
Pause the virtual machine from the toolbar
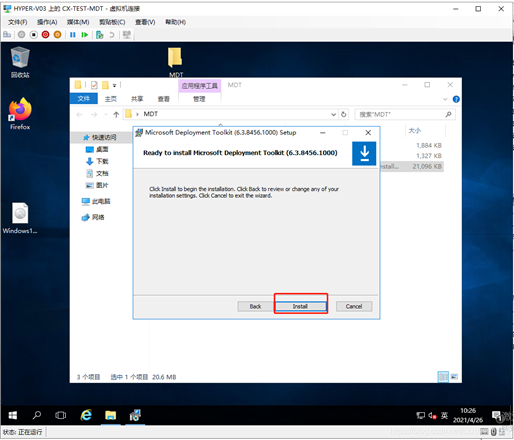pyautogui.click(x=73, y=34)
